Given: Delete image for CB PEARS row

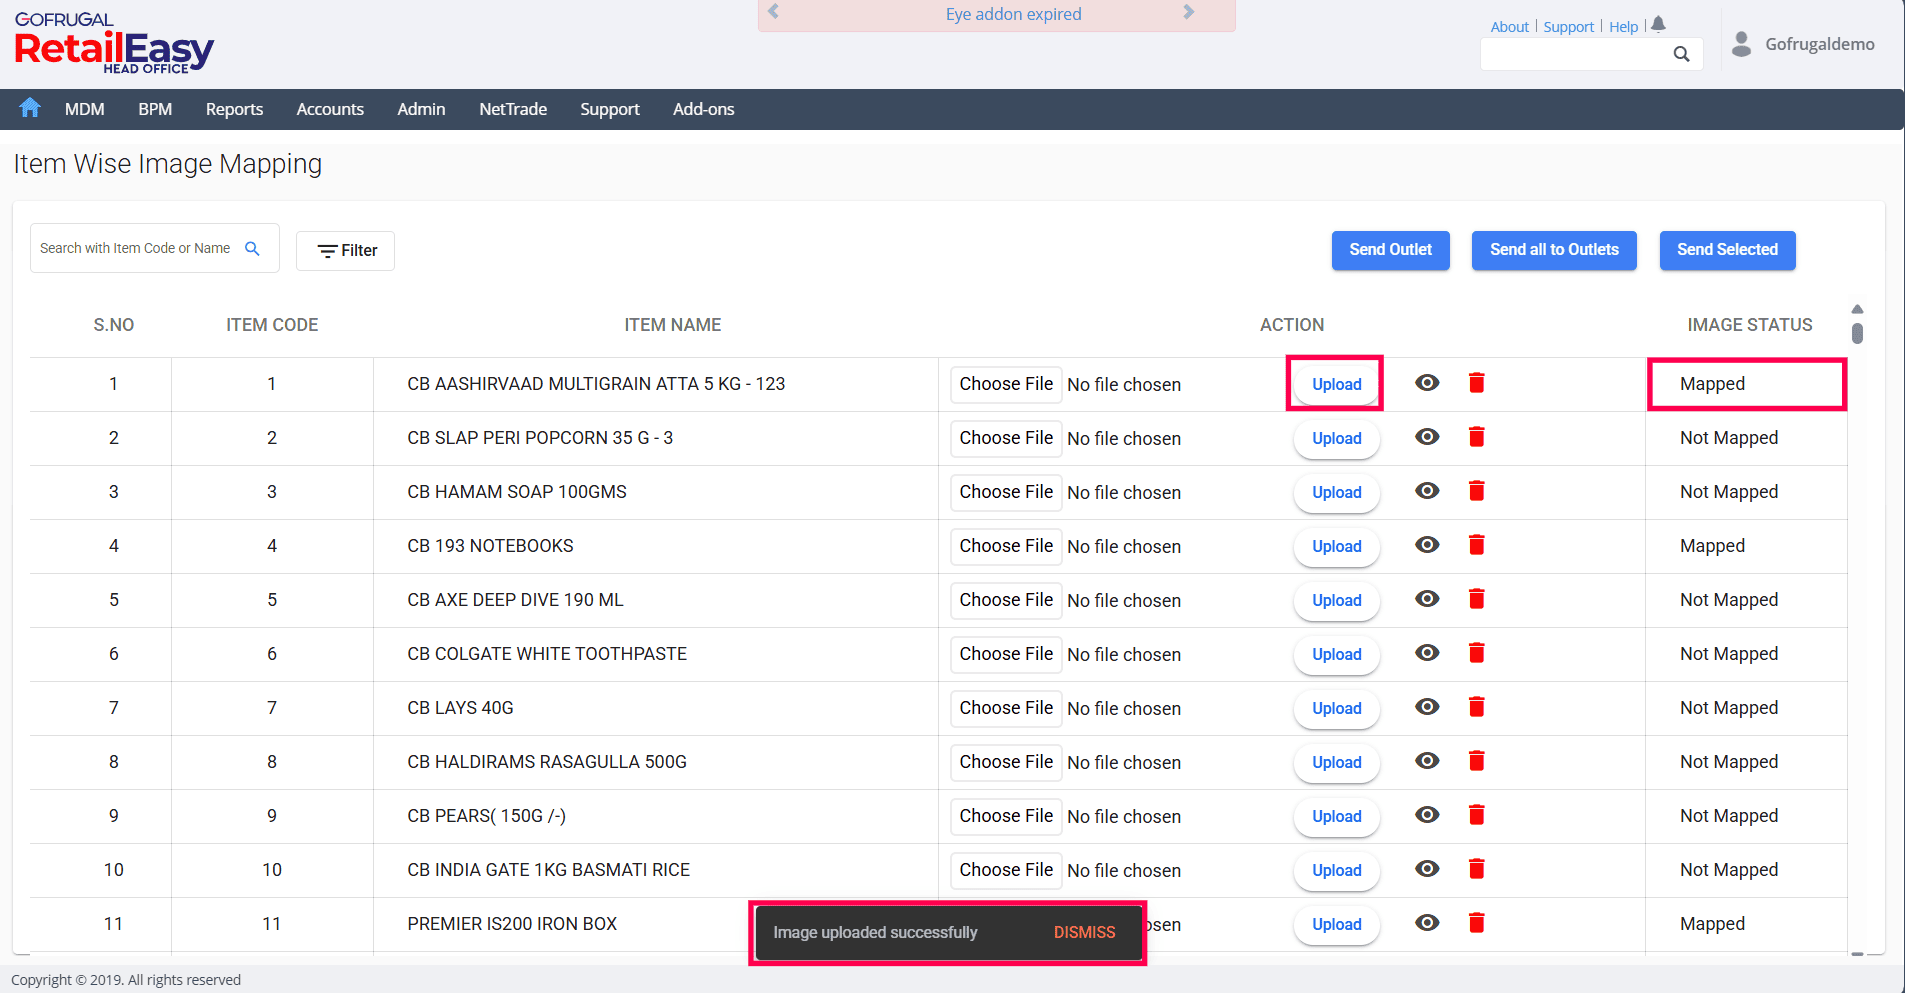Looking at the screenshot, I should coord(1476,814).
